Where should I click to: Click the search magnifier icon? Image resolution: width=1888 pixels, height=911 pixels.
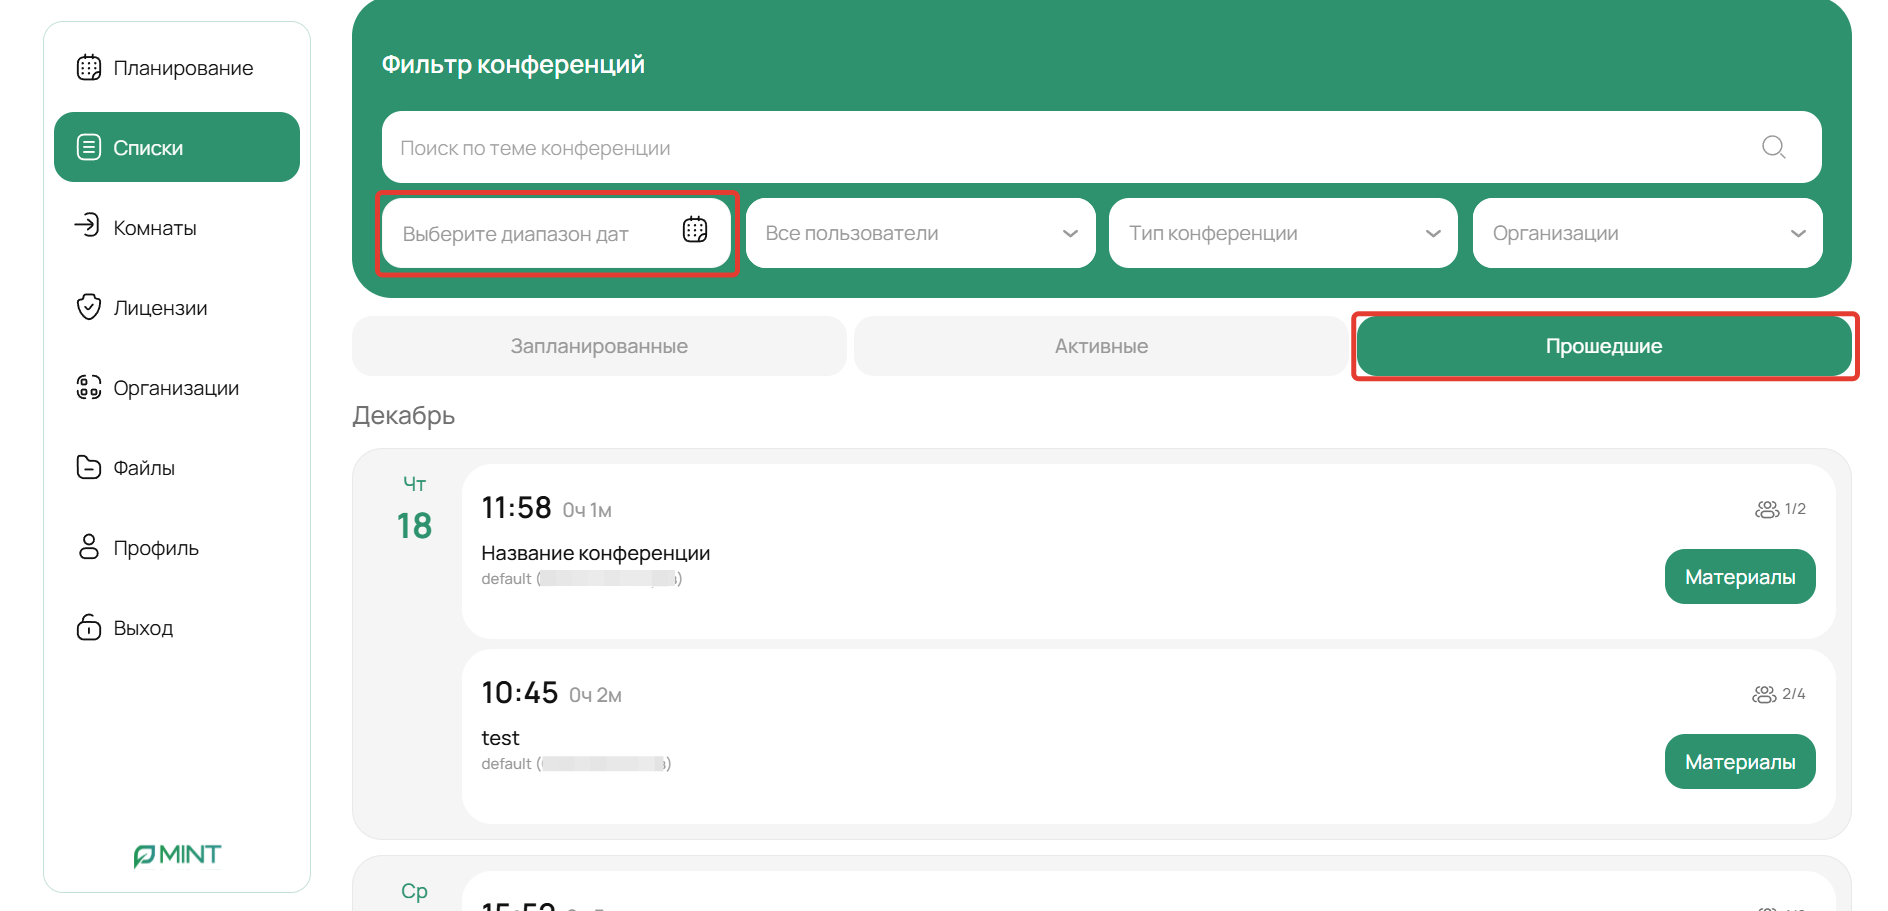[1773, 147]
